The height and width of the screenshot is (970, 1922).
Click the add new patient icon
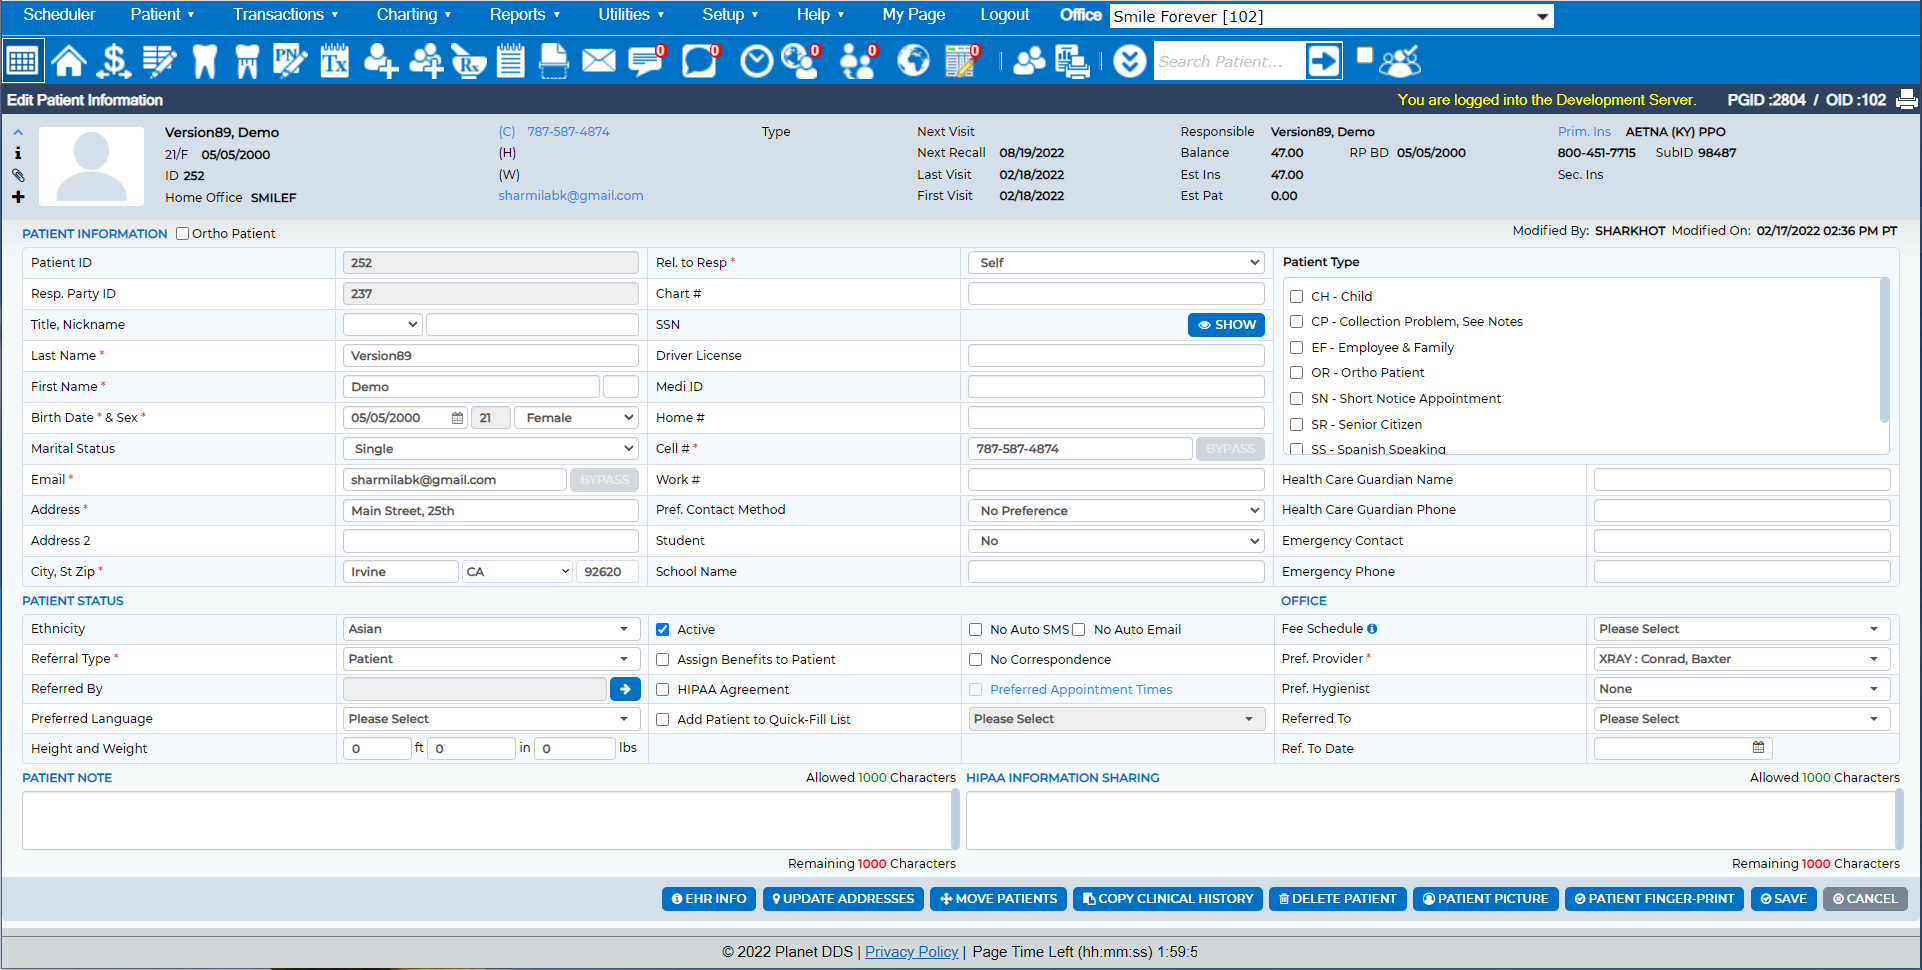pyautogui.click(x=380, y=61)
